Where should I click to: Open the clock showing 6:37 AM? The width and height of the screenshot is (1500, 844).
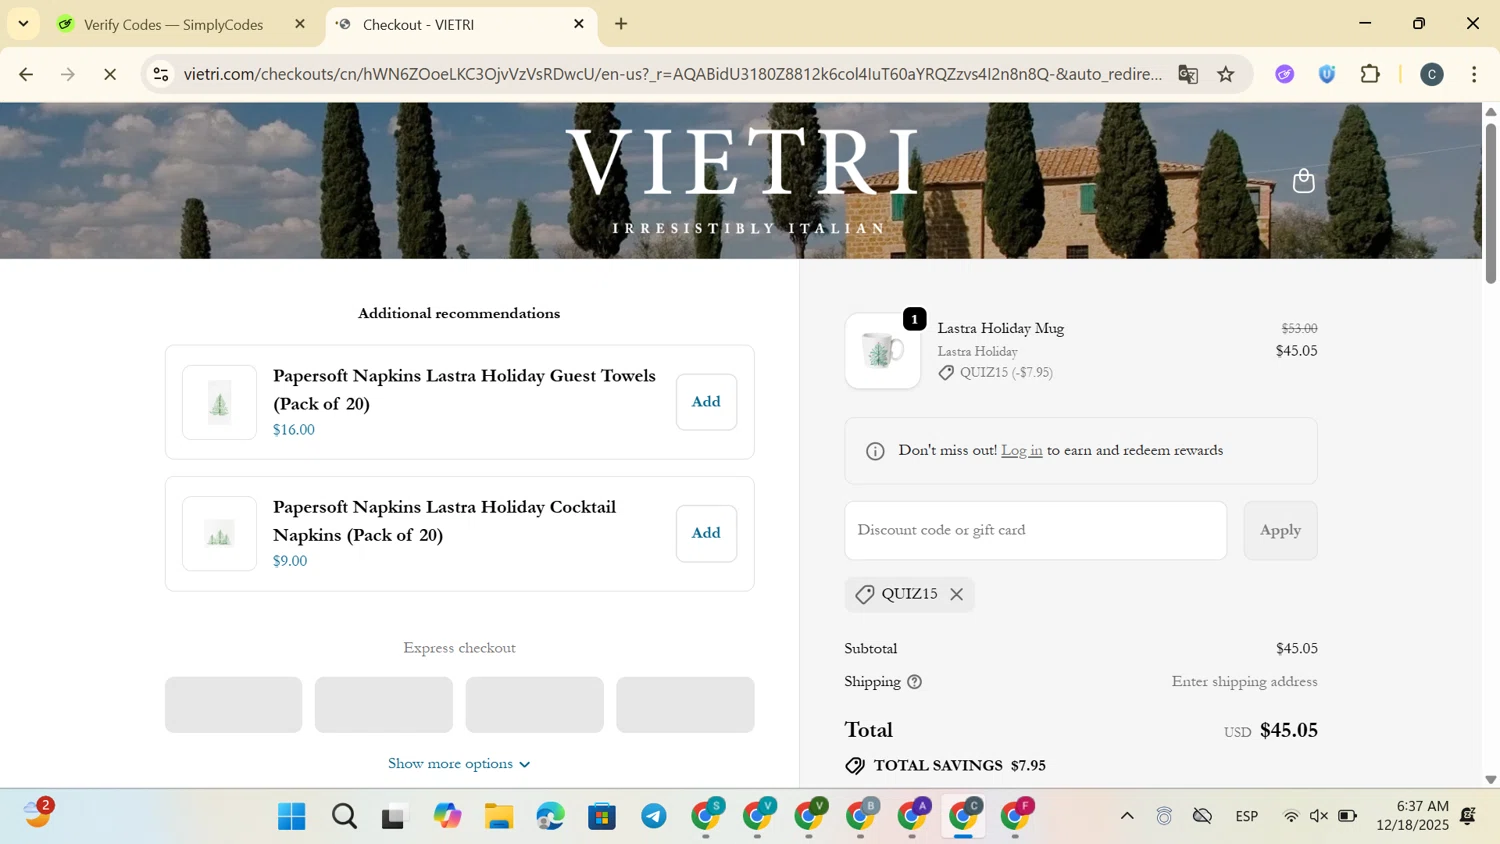click(x=1412, y=816)
